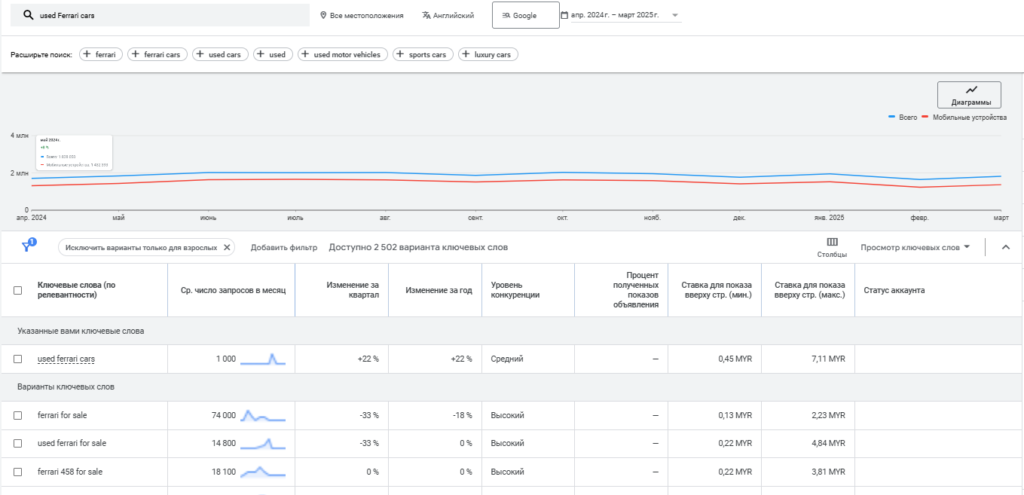The width and height of the screenshot is (1024, 495).
Task: Click the 'used ferrari for sale' keyword
Action: pyautogui.click(x=72, y=443)
